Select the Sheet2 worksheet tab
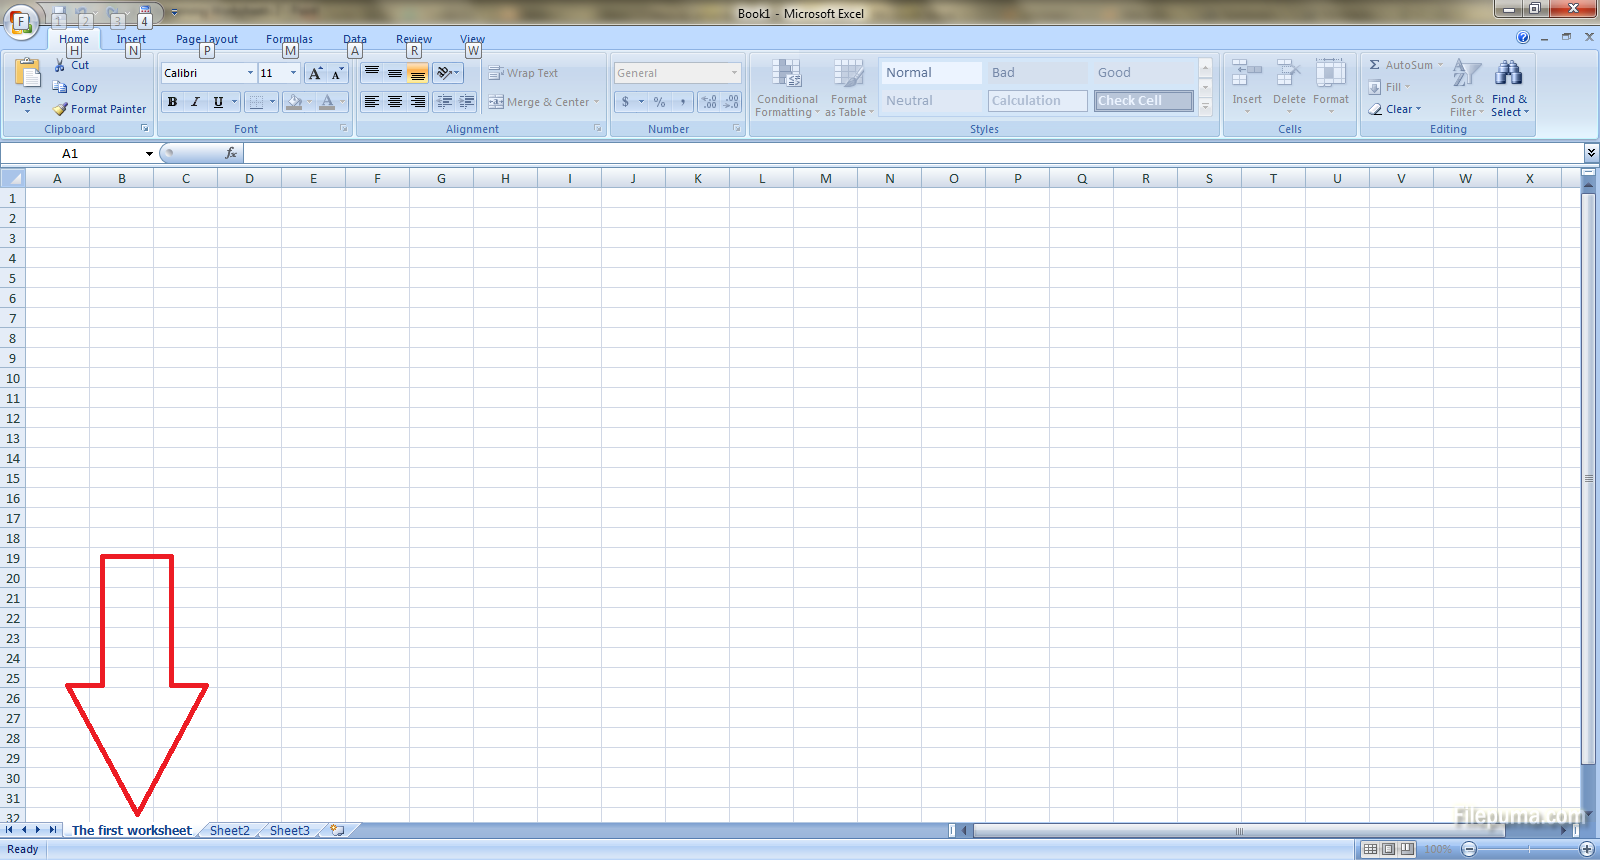The image size is (1600, 860). [230, 830]
